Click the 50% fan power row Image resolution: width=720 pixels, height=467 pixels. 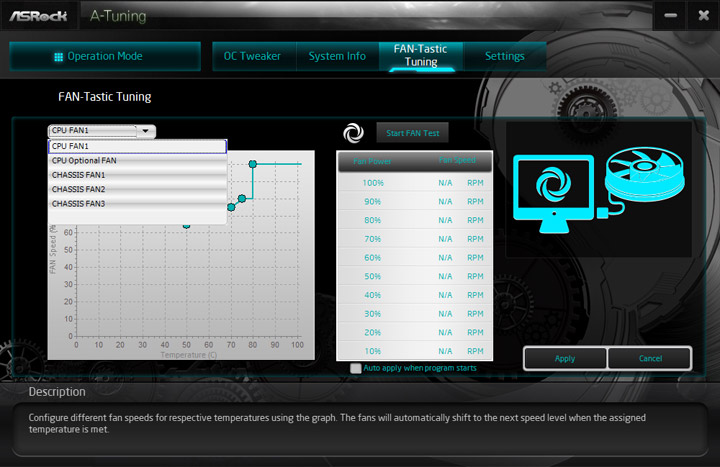tap(415, 276)
